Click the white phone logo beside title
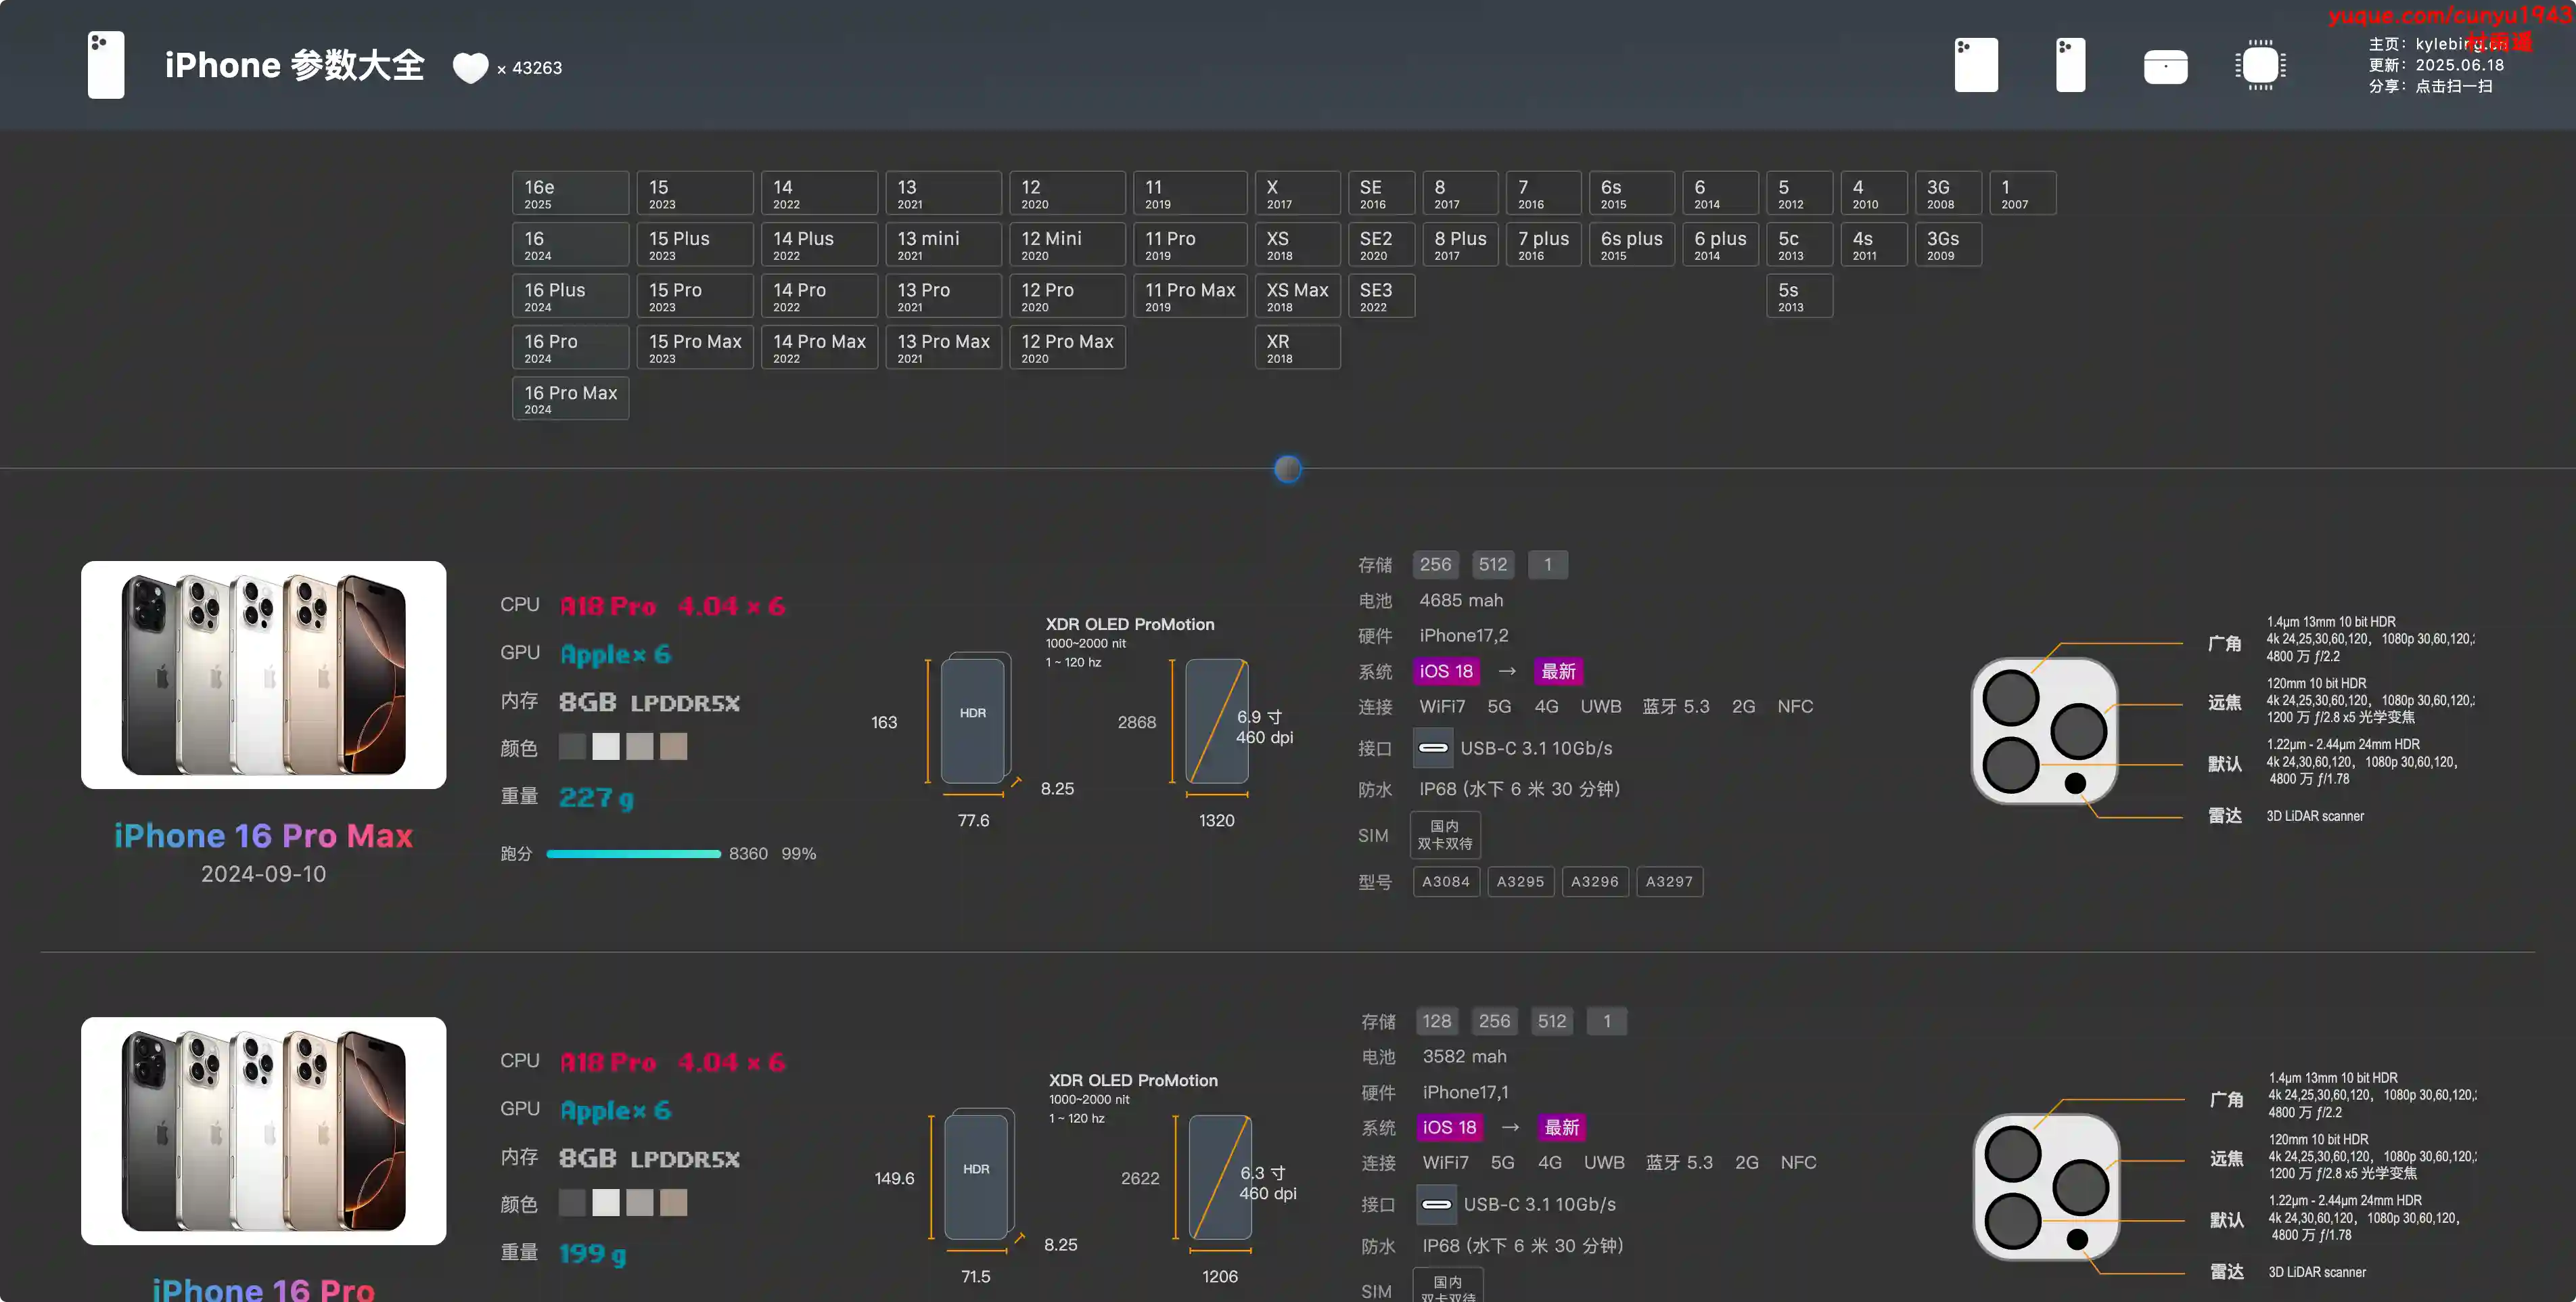Viewport: 2576px width, 1302px height. pos(106,65)
